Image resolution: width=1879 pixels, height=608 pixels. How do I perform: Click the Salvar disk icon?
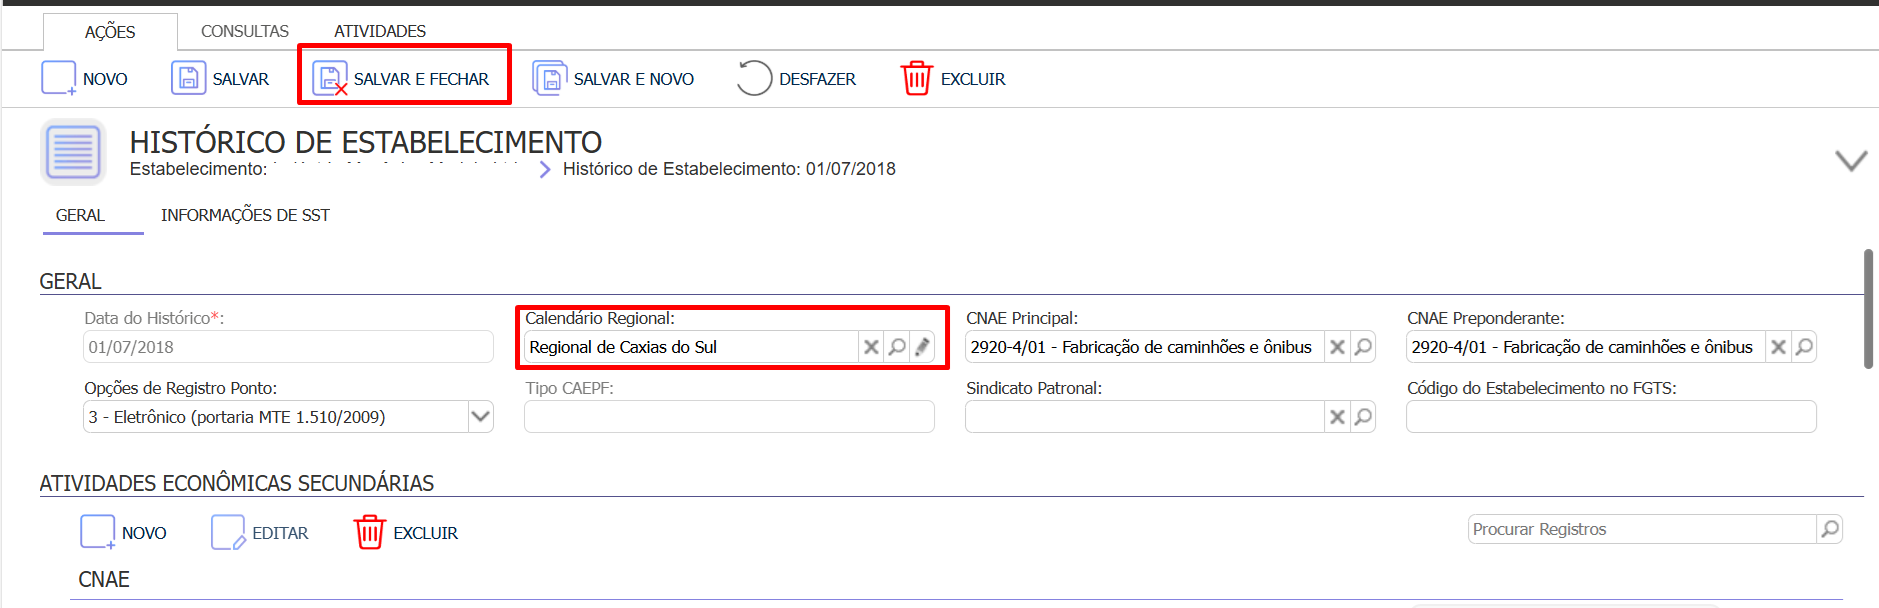tap(188, 78)
